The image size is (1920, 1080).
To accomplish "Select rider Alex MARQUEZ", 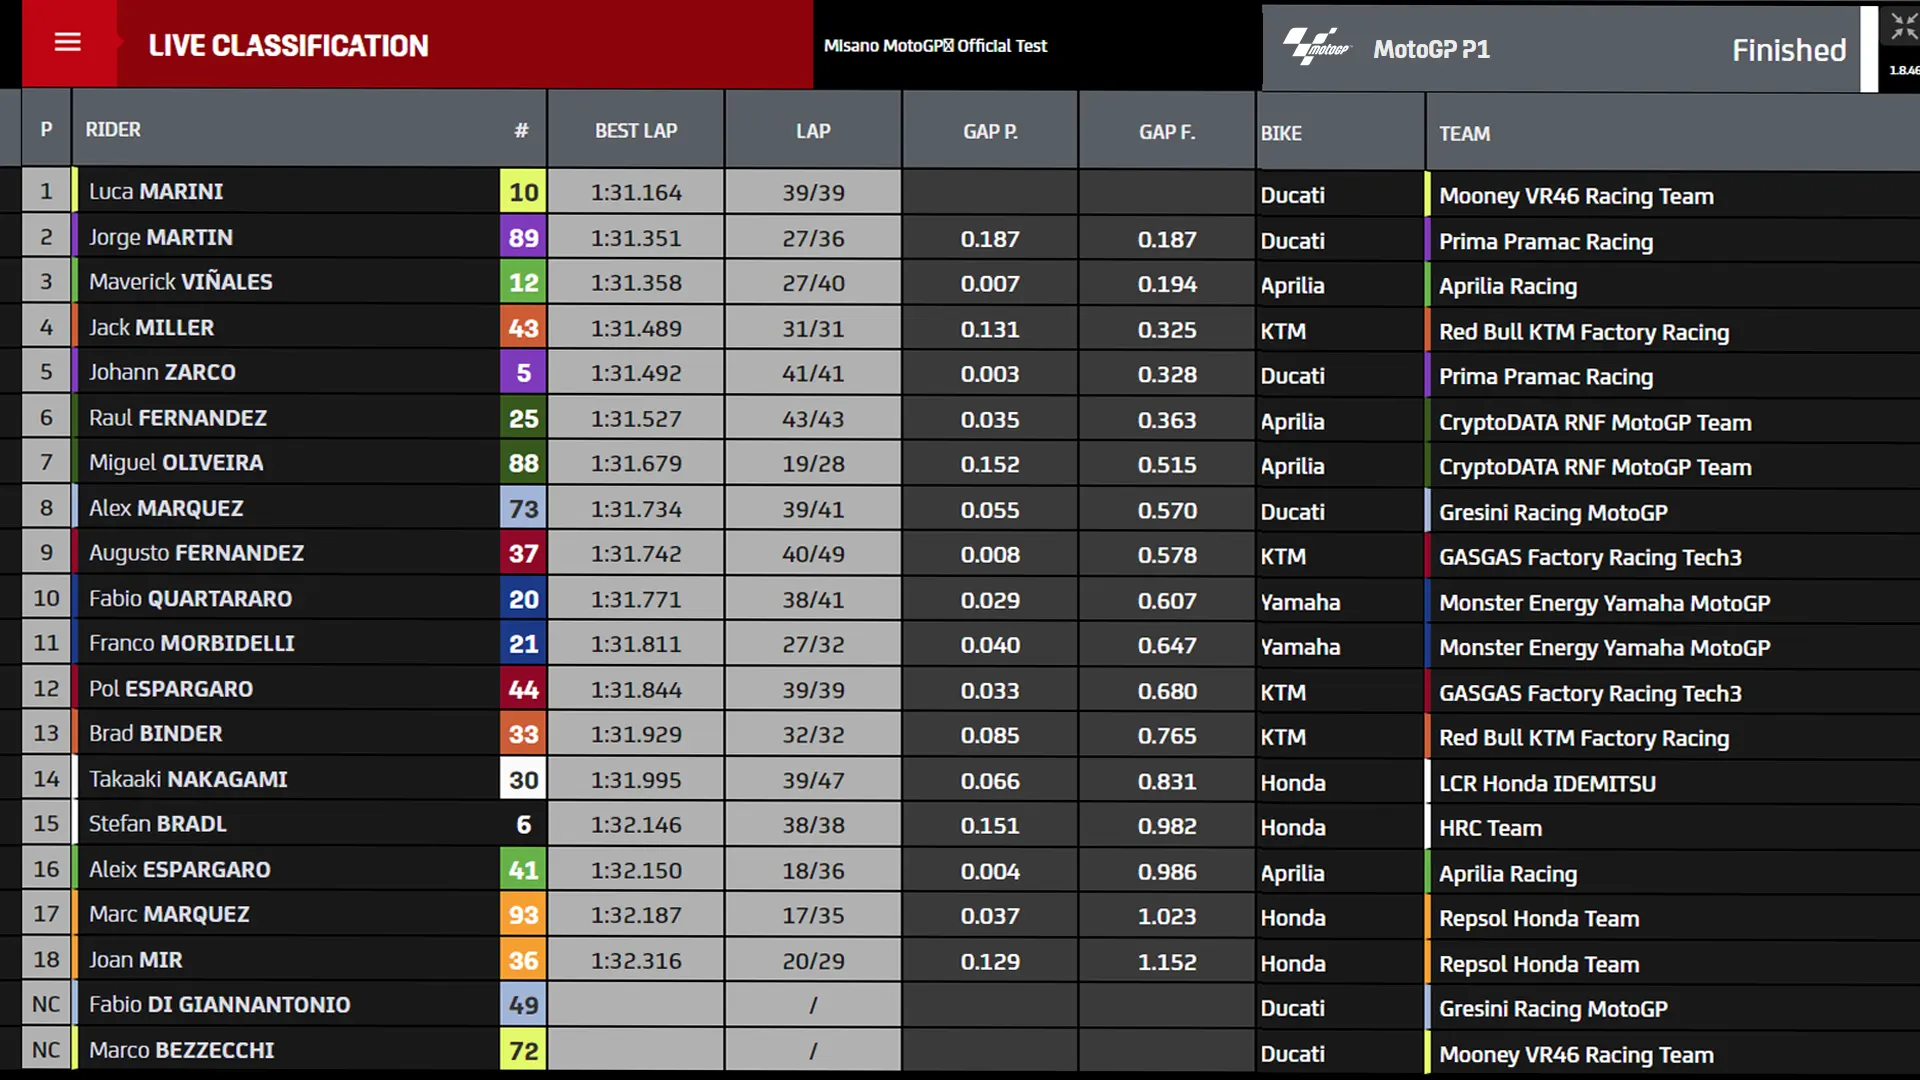I will tap(166, 509).
